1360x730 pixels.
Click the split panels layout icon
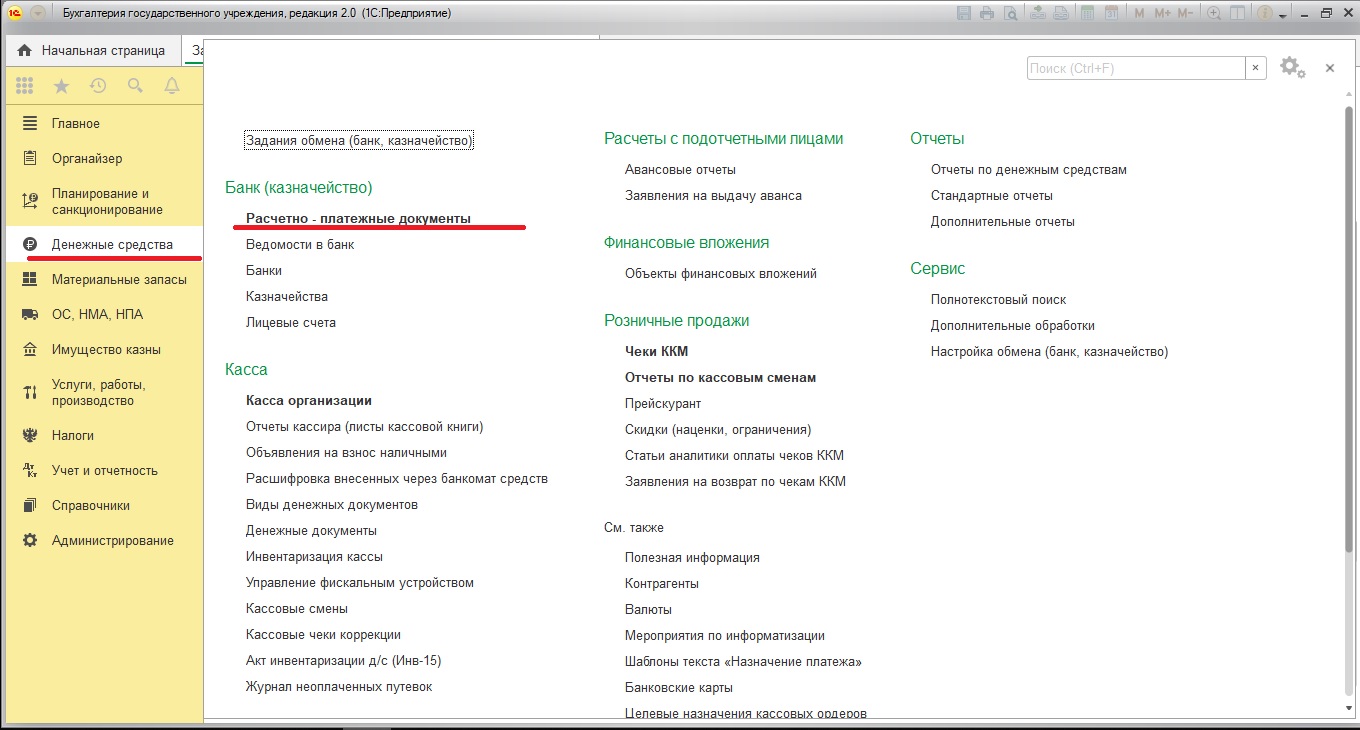(1238, 14)
